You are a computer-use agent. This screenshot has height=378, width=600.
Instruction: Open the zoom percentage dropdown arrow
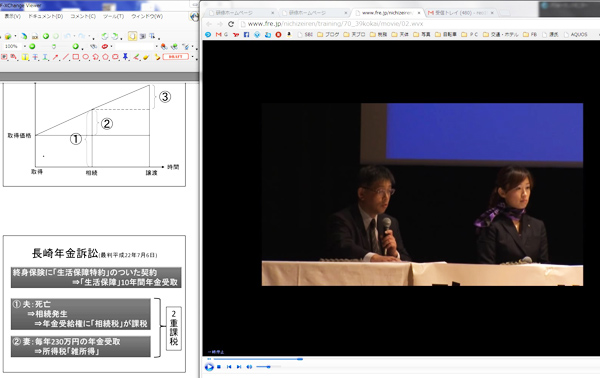(x=25, y=46)
